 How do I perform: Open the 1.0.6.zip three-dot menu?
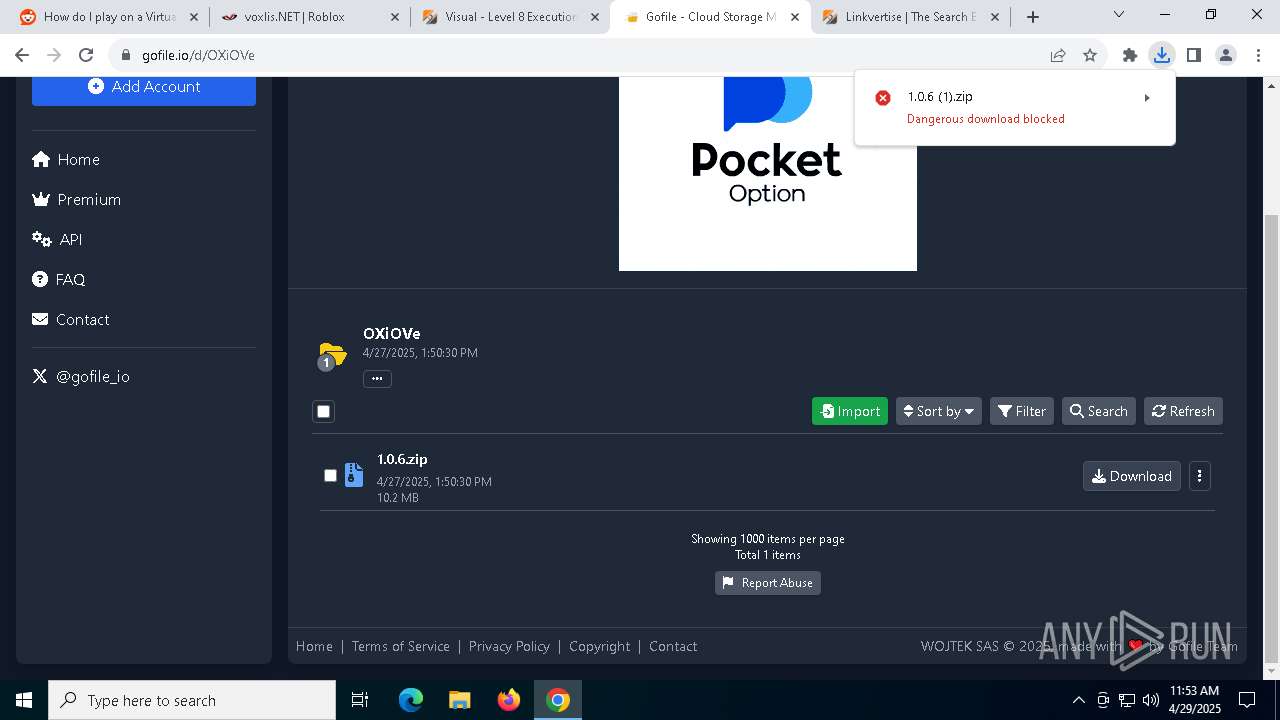[x=1200, y=476]
